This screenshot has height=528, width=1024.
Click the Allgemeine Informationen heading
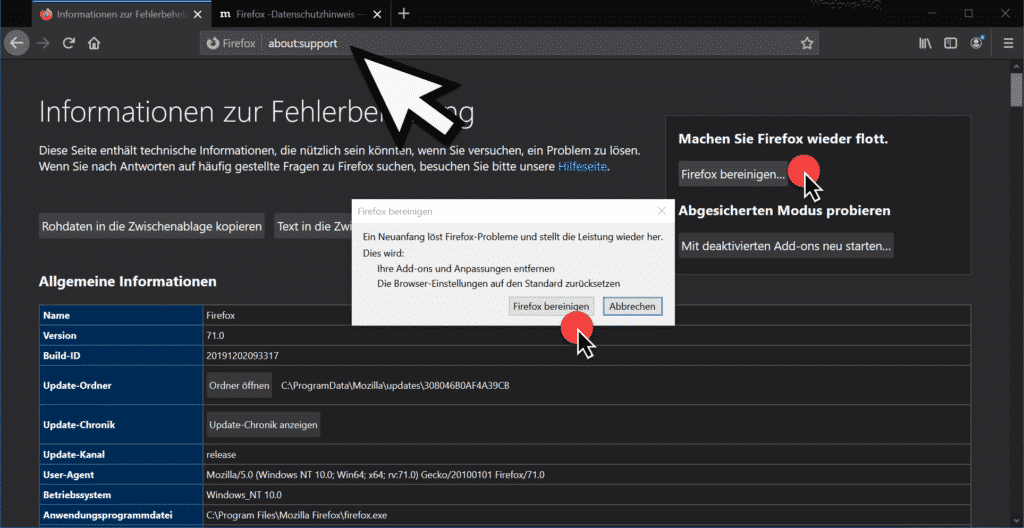coord(128,282)
